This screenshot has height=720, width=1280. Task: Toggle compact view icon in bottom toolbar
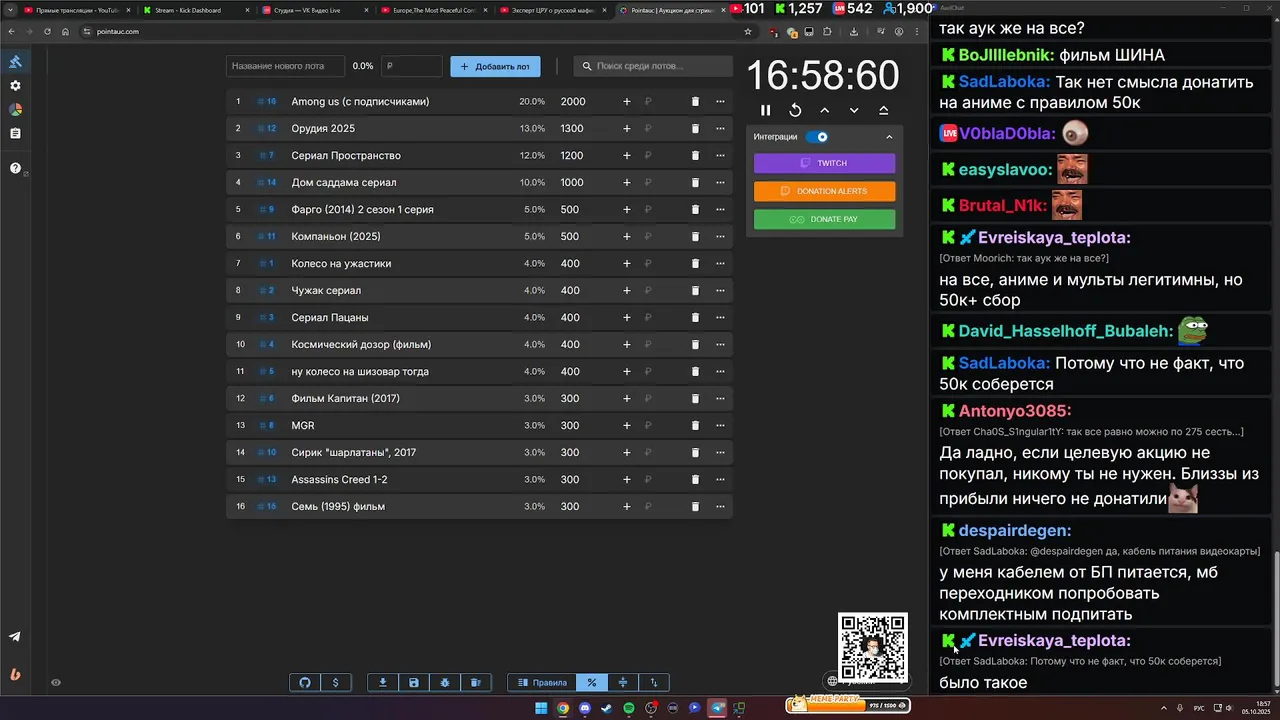[623, 683]
